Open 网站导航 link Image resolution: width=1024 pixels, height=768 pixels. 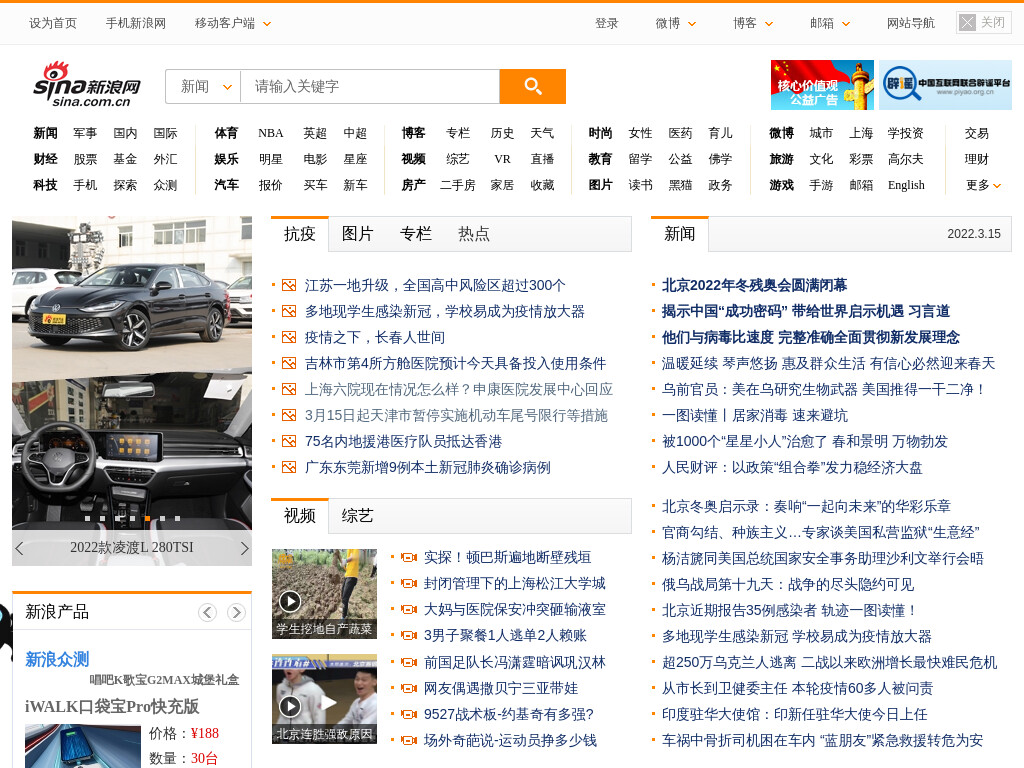(910, 24)
